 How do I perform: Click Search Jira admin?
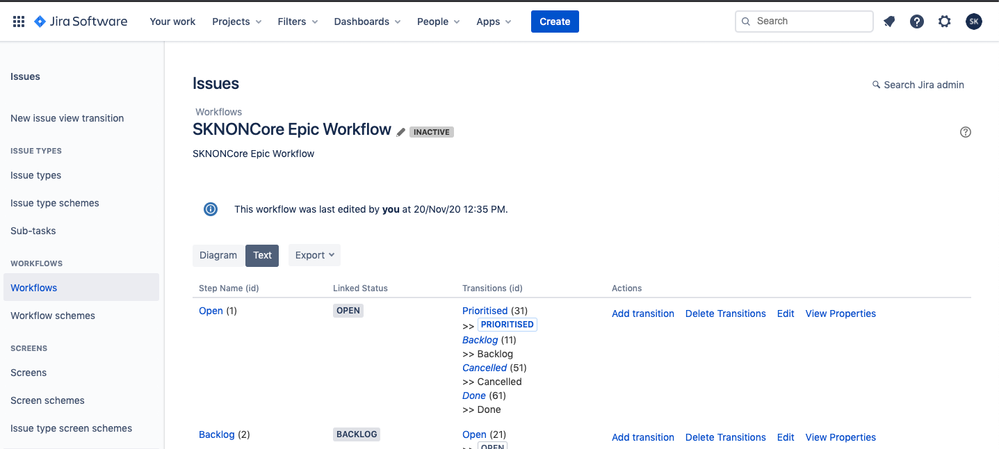pyautogui.click(x=918, y=85)
